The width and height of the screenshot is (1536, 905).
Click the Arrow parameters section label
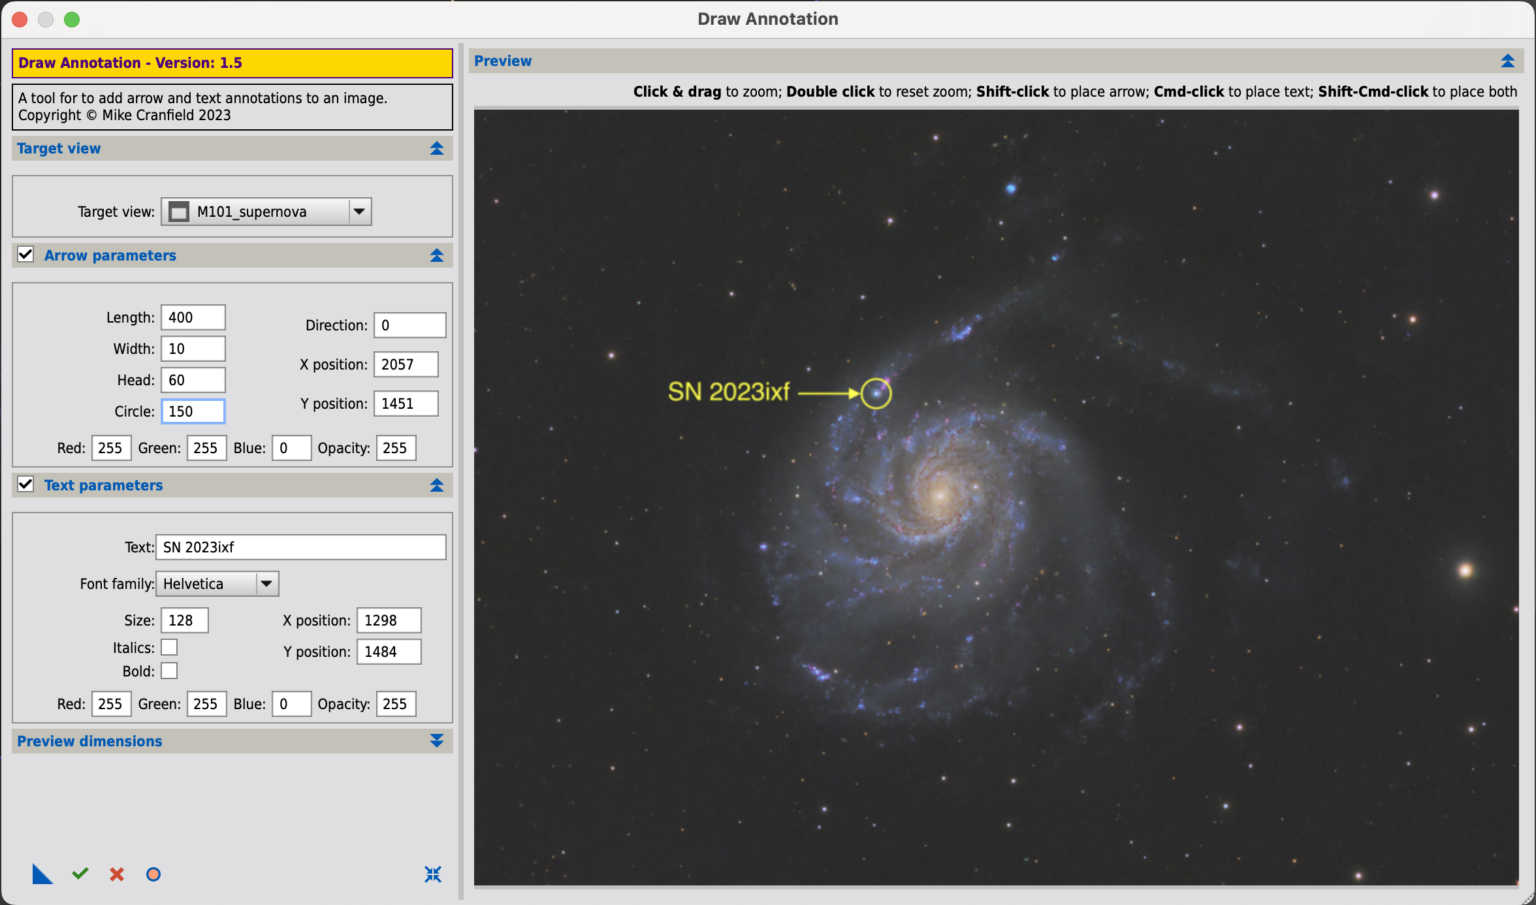(110, 255)
